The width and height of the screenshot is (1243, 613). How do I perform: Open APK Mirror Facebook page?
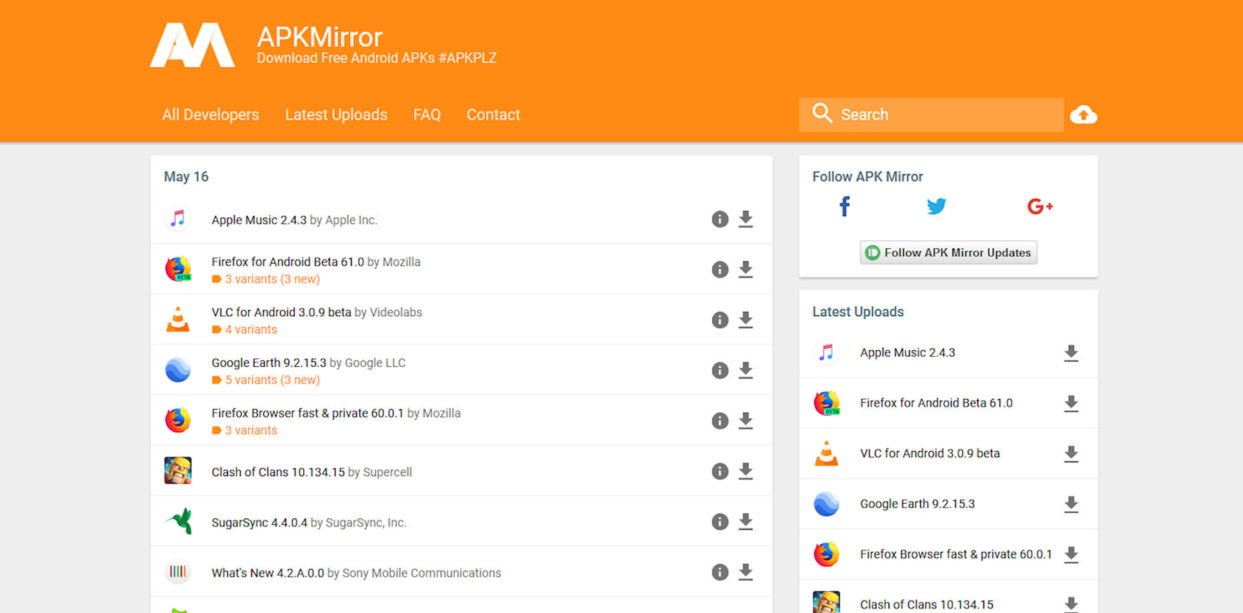tap(845, 207)
